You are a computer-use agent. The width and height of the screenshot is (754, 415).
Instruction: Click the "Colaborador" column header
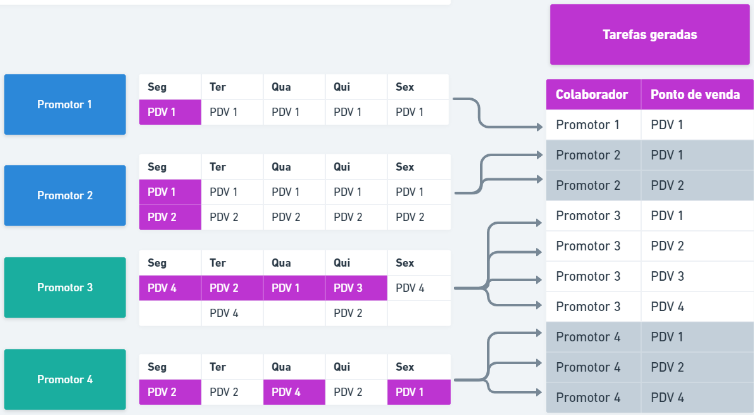pyautogui.click(x=592, y=95)
